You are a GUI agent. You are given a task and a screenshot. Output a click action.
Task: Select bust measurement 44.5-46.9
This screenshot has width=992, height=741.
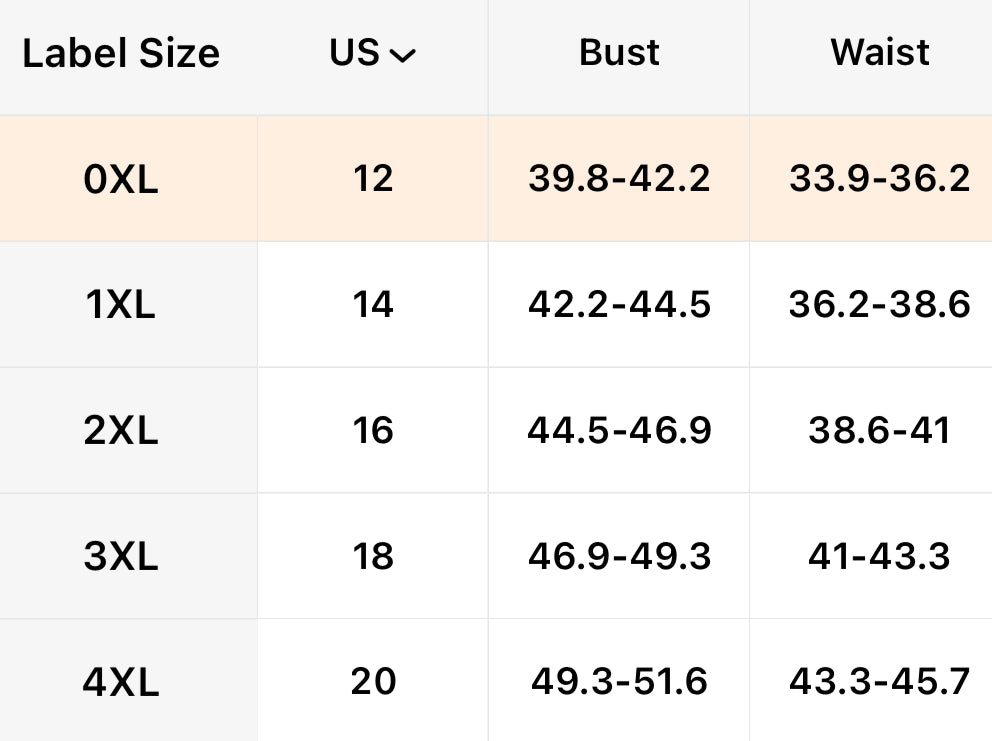click(x=619, y=431)
